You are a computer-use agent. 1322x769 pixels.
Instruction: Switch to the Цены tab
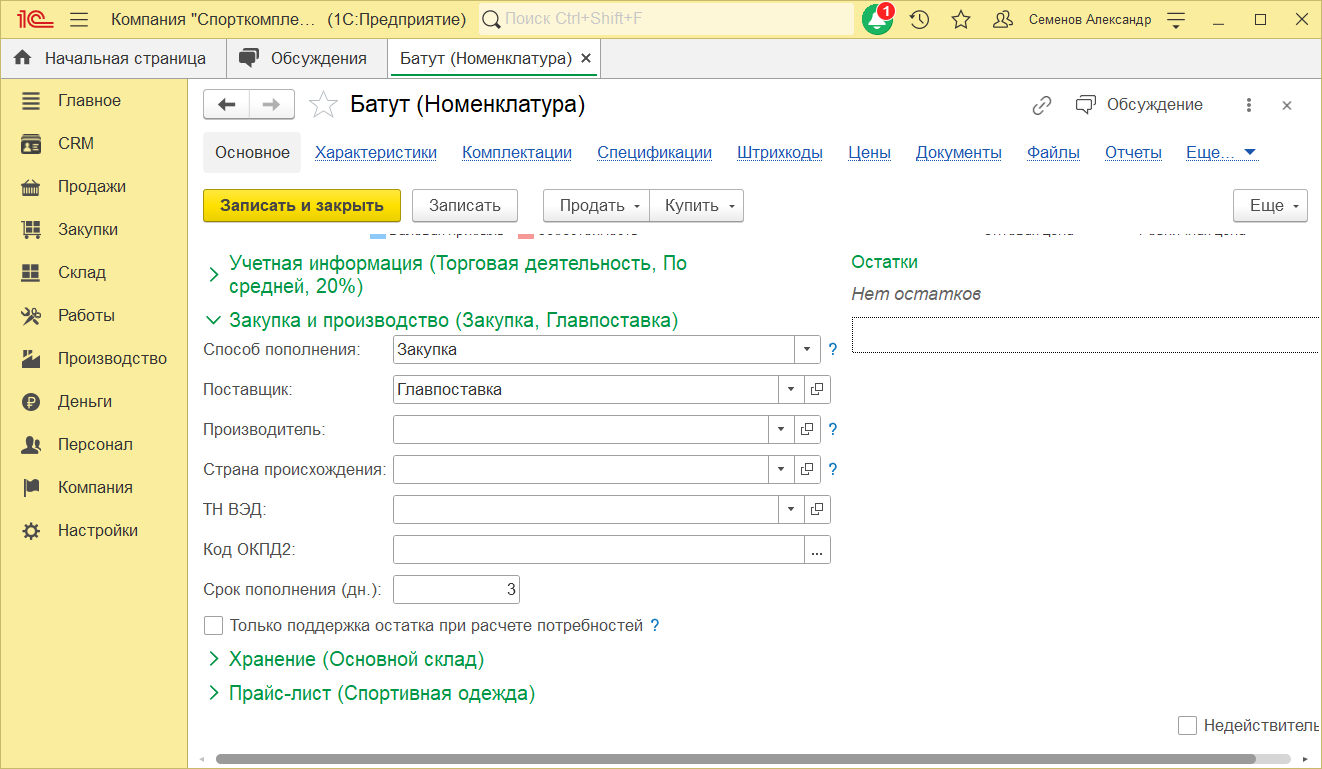869,152
